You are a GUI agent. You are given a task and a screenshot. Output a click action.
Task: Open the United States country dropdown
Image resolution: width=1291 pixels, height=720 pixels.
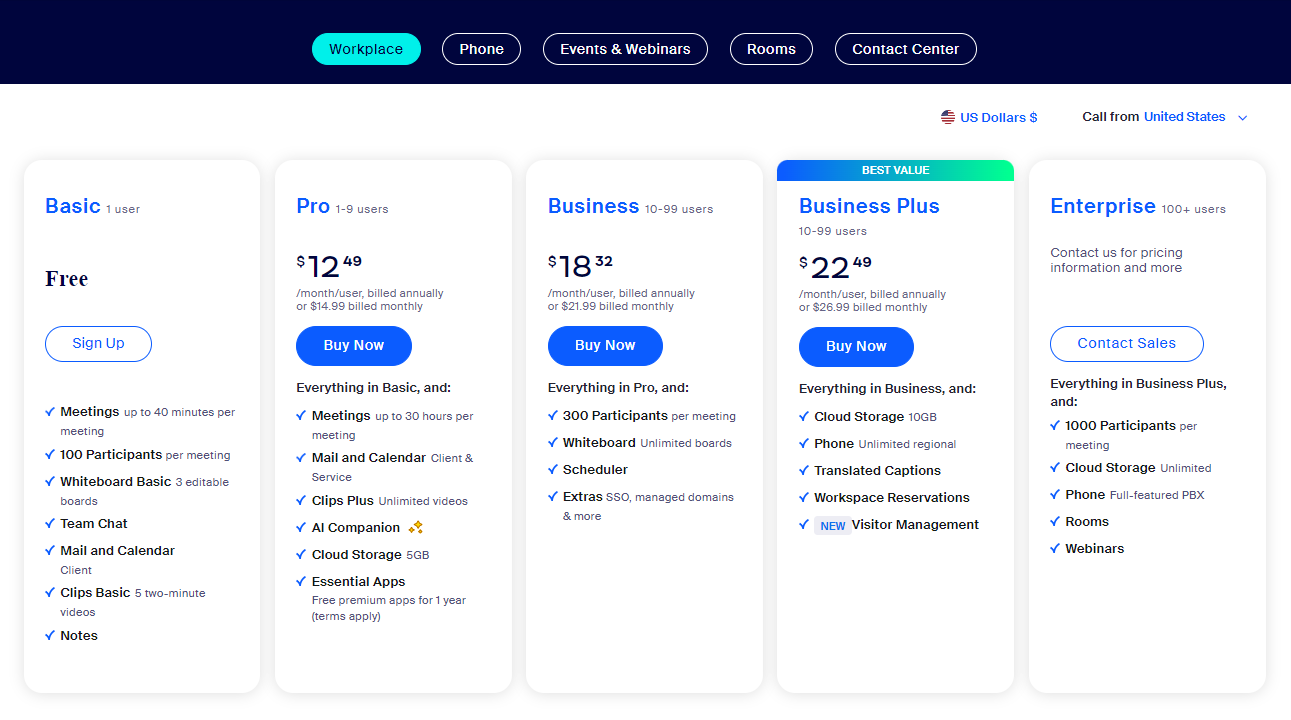point(1184,117)
